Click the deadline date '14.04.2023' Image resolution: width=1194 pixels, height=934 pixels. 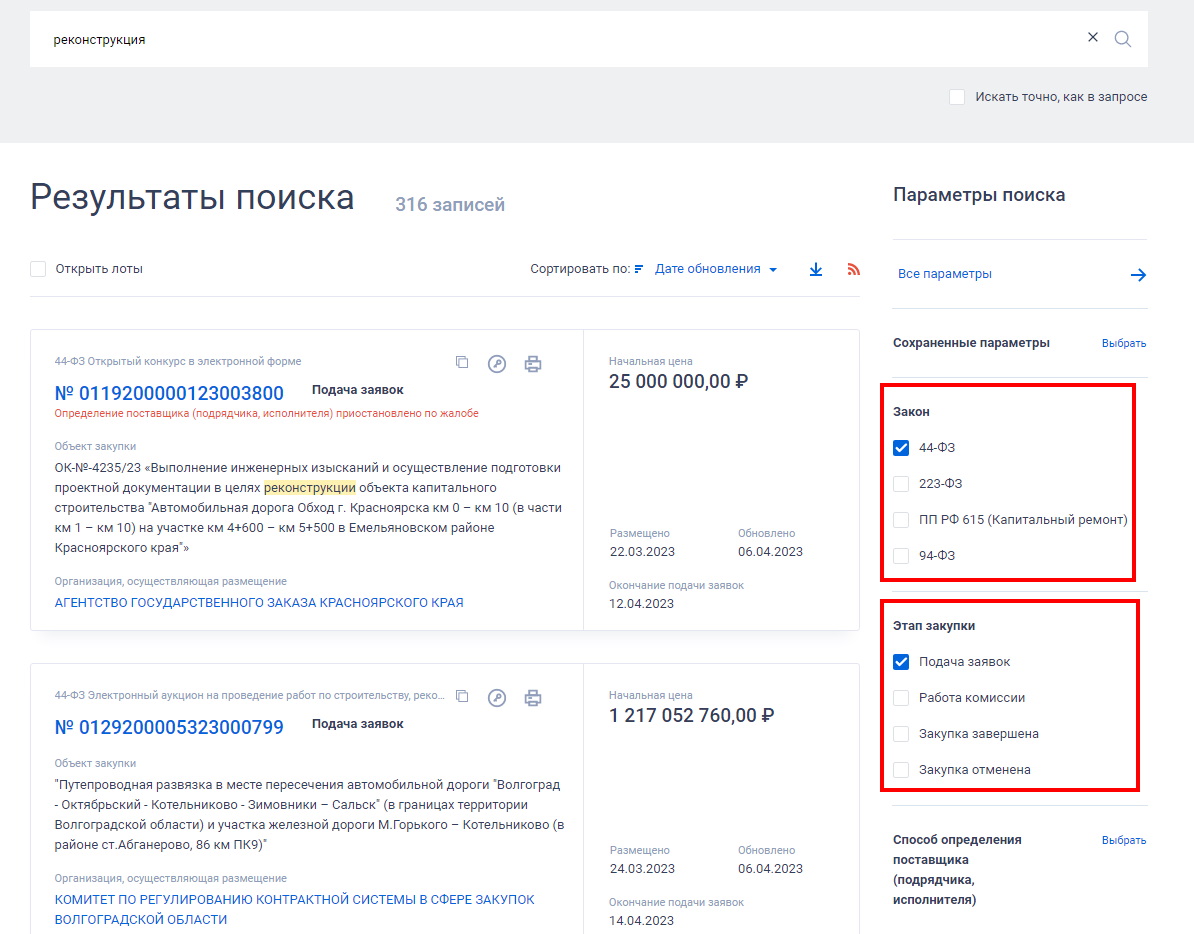point(641,921)
